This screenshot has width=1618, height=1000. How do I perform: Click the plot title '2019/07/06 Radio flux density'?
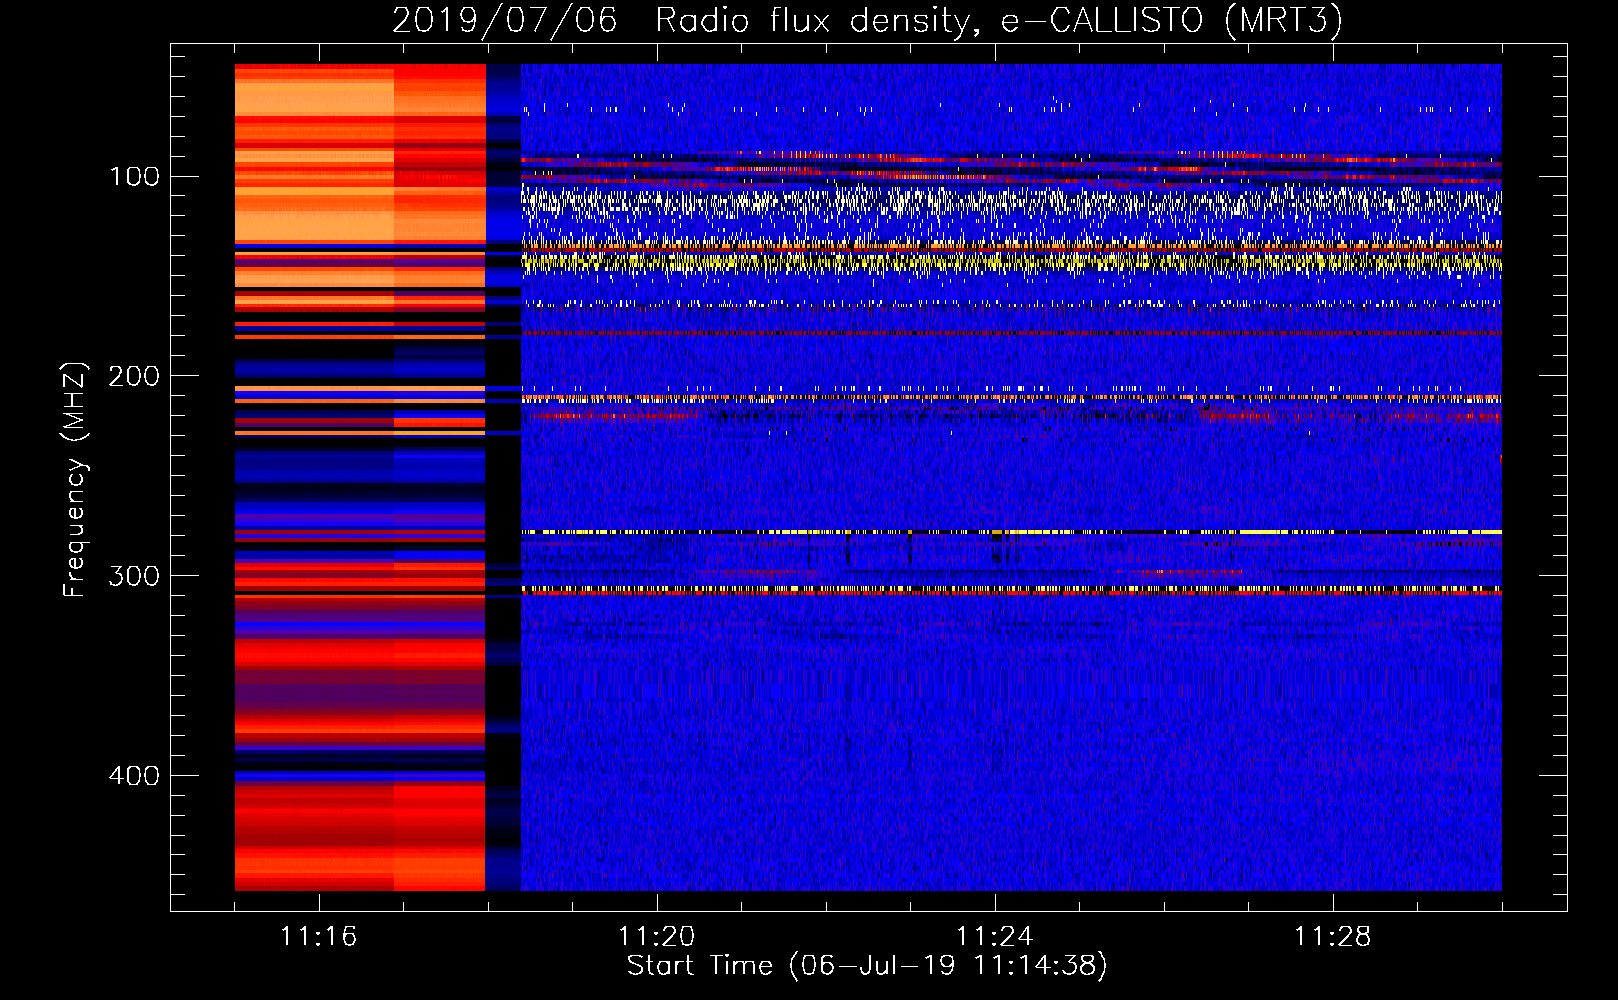pyautogui.click(x=867, y=21)
